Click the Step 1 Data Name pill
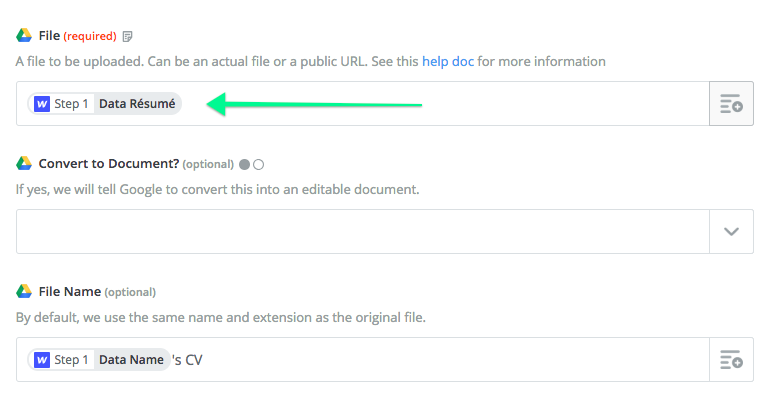The width and height of the screenshot is (767, 403). [x=99, y=360]
